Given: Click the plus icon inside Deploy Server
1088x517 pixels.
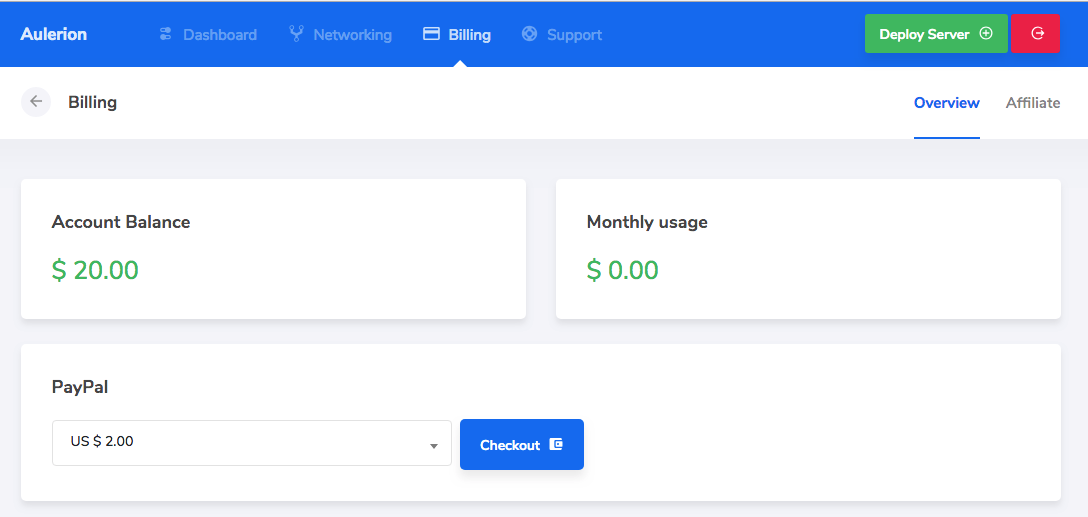Looking at the screenshot, I should click(986, 34).
